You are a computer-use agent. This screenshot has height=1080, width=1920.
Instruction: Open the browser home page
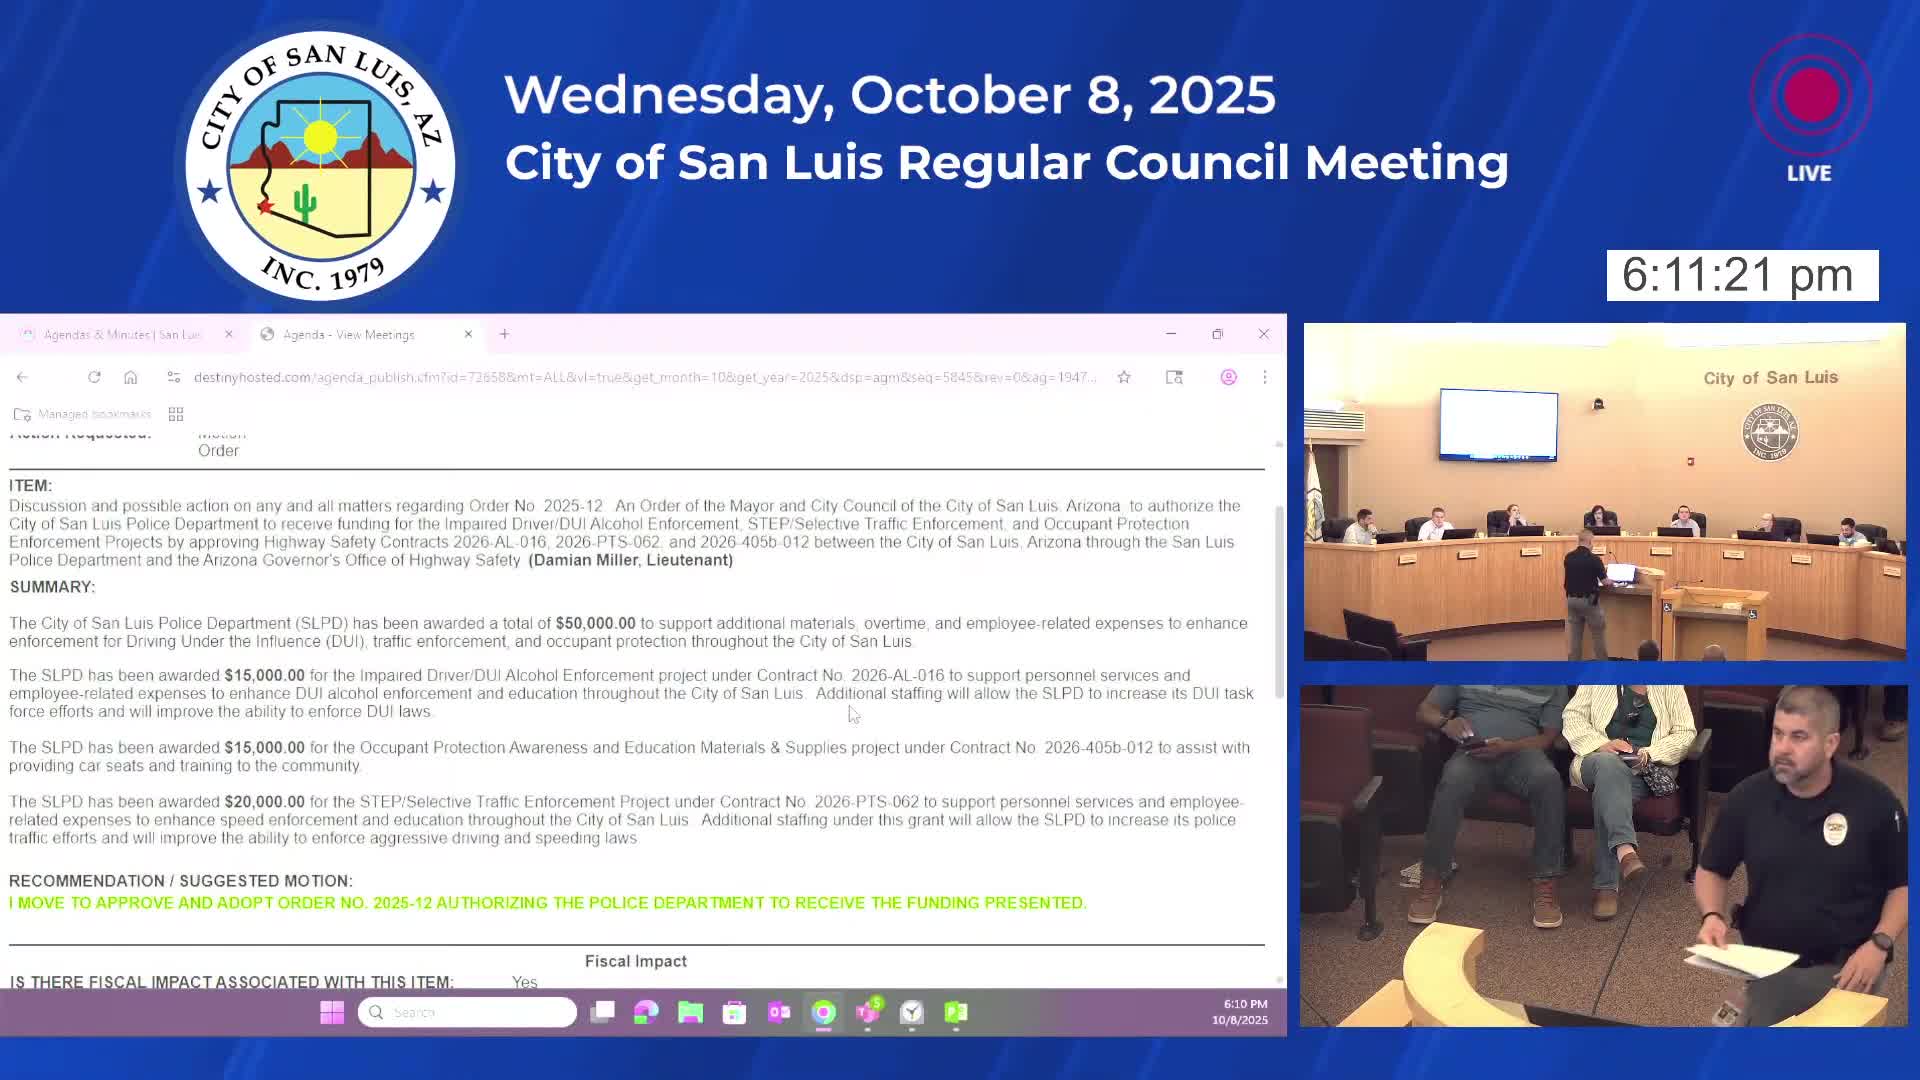(131, 377)
